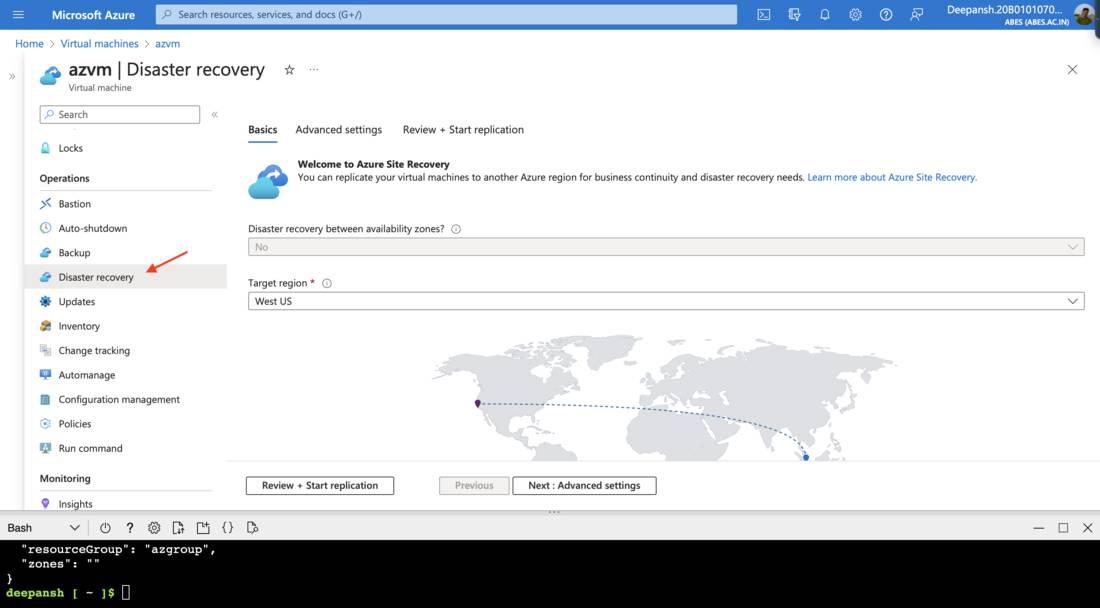Viewport: 1100px width, 608px height.
Task: Open new session icon in Cloud Shell
Action: click(x=203, y=527)
